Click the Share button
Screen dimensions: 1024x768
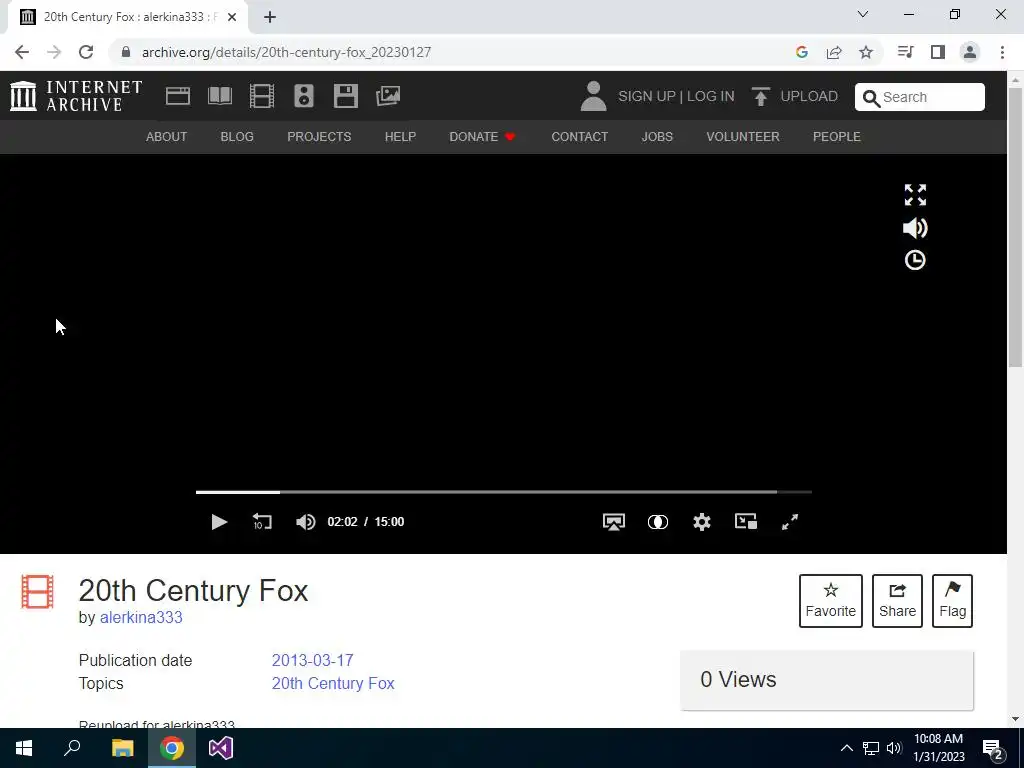pos(897,601)
